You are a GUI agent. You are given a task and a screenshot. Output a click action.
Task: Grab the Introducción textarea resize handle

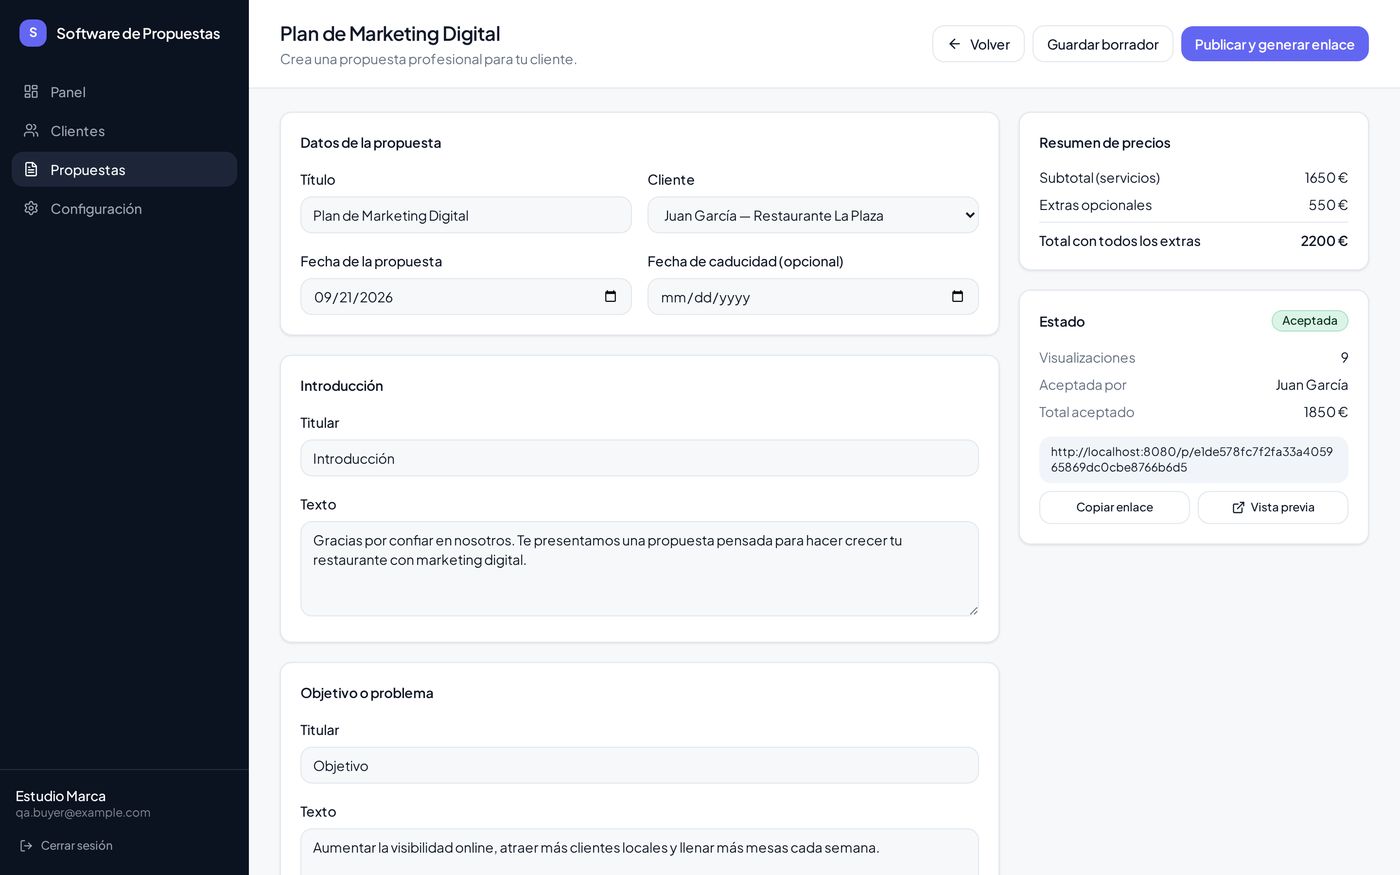click(x=973, y=610)
